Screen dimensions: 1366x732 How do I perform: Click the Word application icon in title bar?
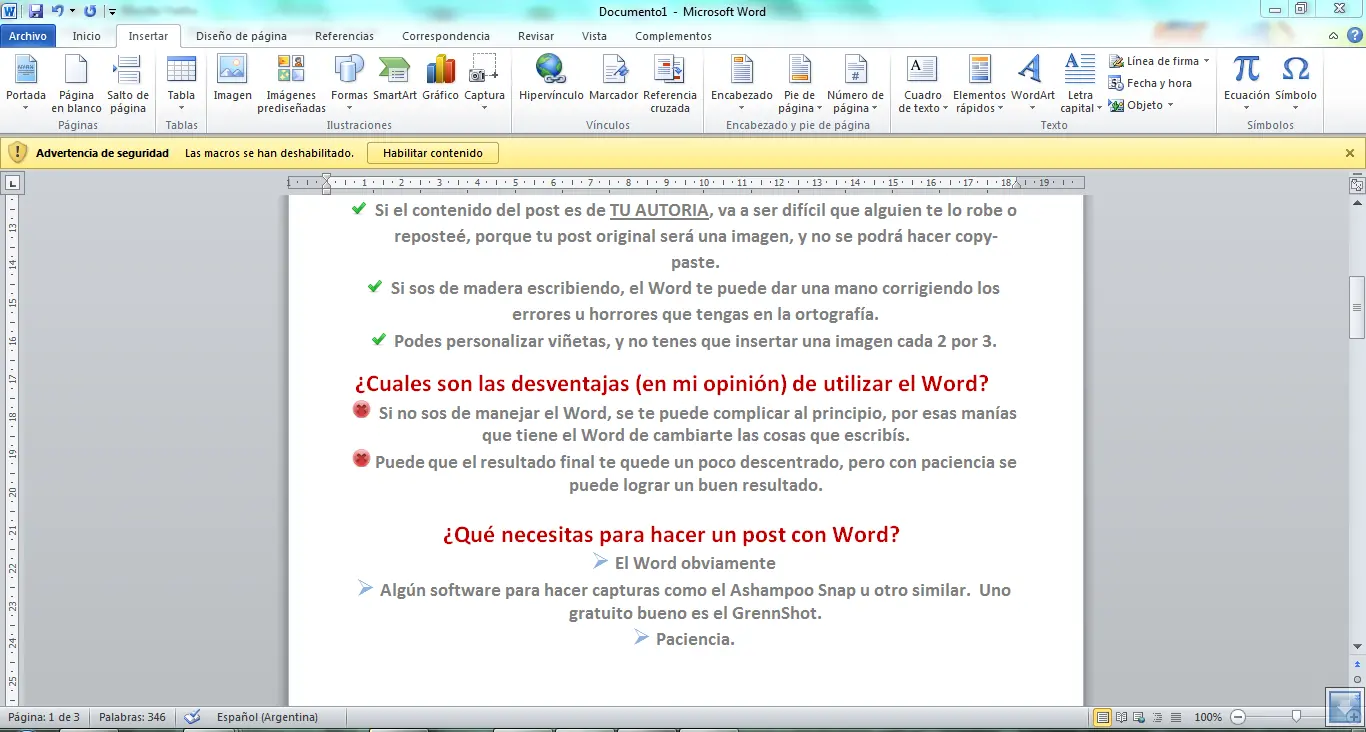[x=10, y=11]
